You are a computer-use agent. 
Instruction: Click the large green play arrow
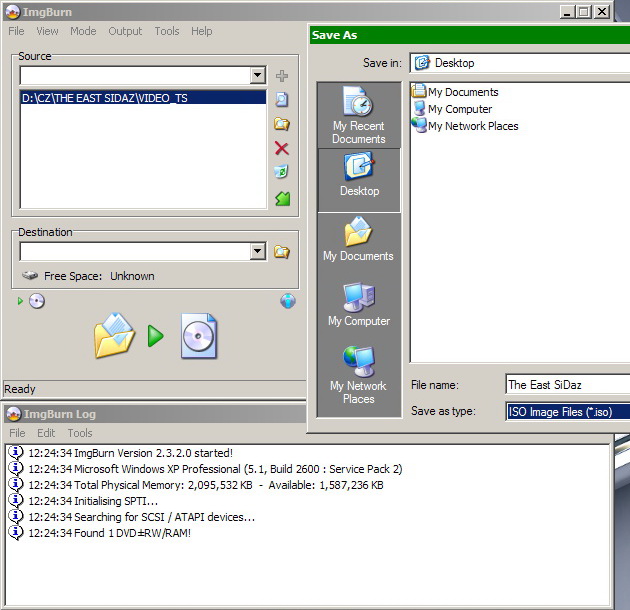point(155,336)
